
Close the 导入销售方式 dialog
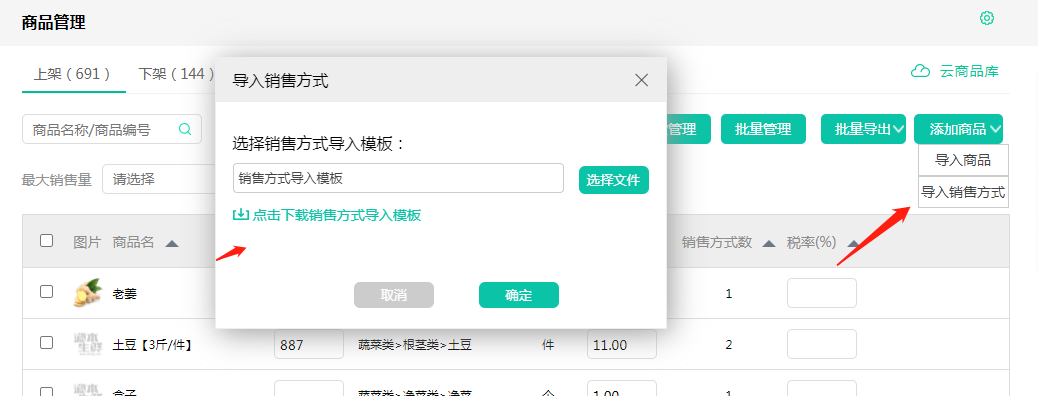pos(641,80)
